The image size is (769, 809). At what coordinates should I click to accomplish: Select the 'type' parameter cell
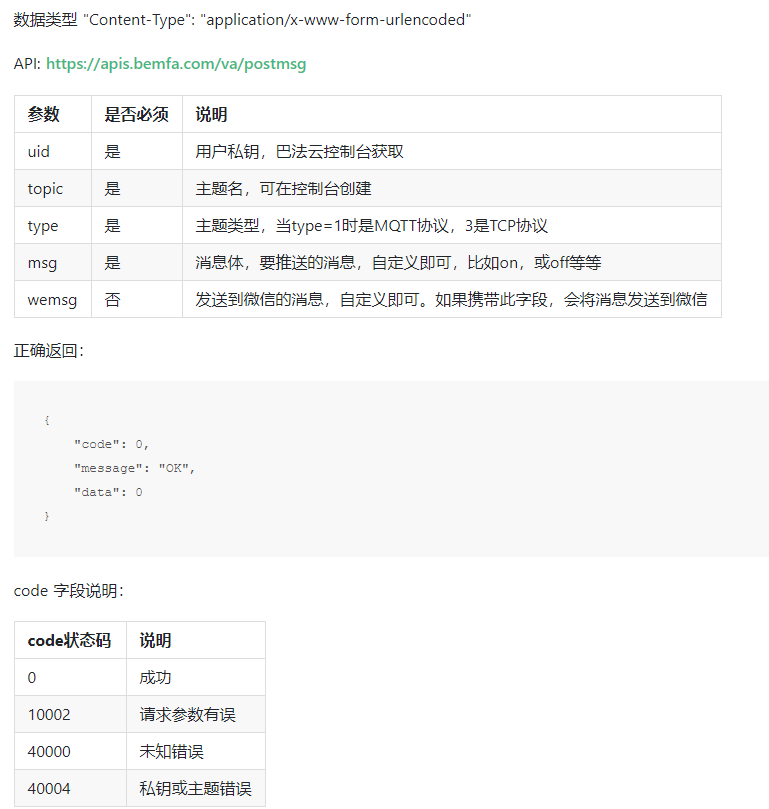coord(53,225)
